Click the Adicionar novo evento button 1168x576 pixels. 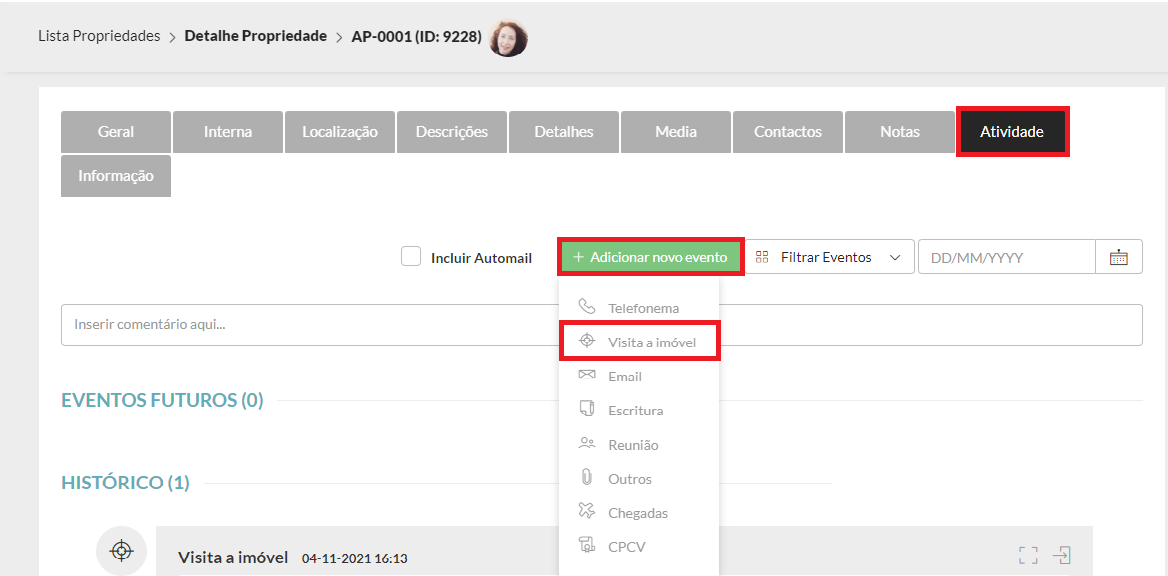click(x=650, y=257)
